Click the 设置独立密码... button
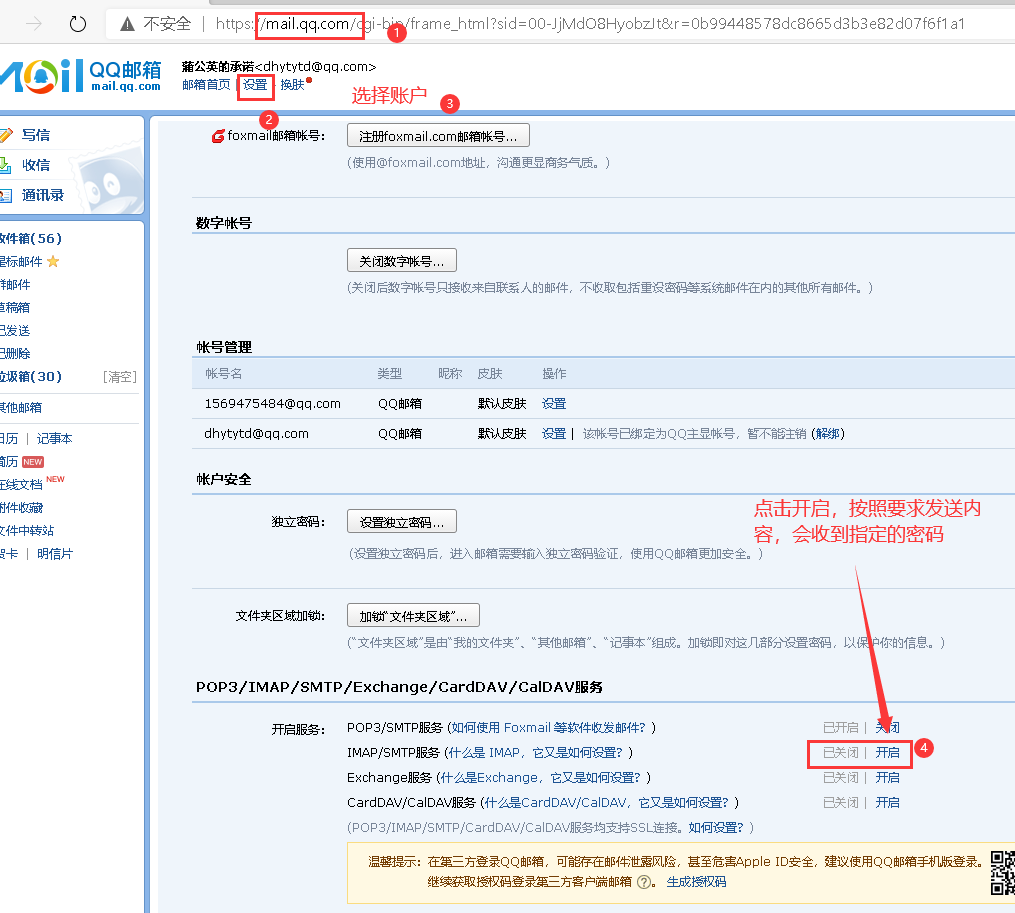This screenshot has width=1015, height=913. tap(402, 522)
